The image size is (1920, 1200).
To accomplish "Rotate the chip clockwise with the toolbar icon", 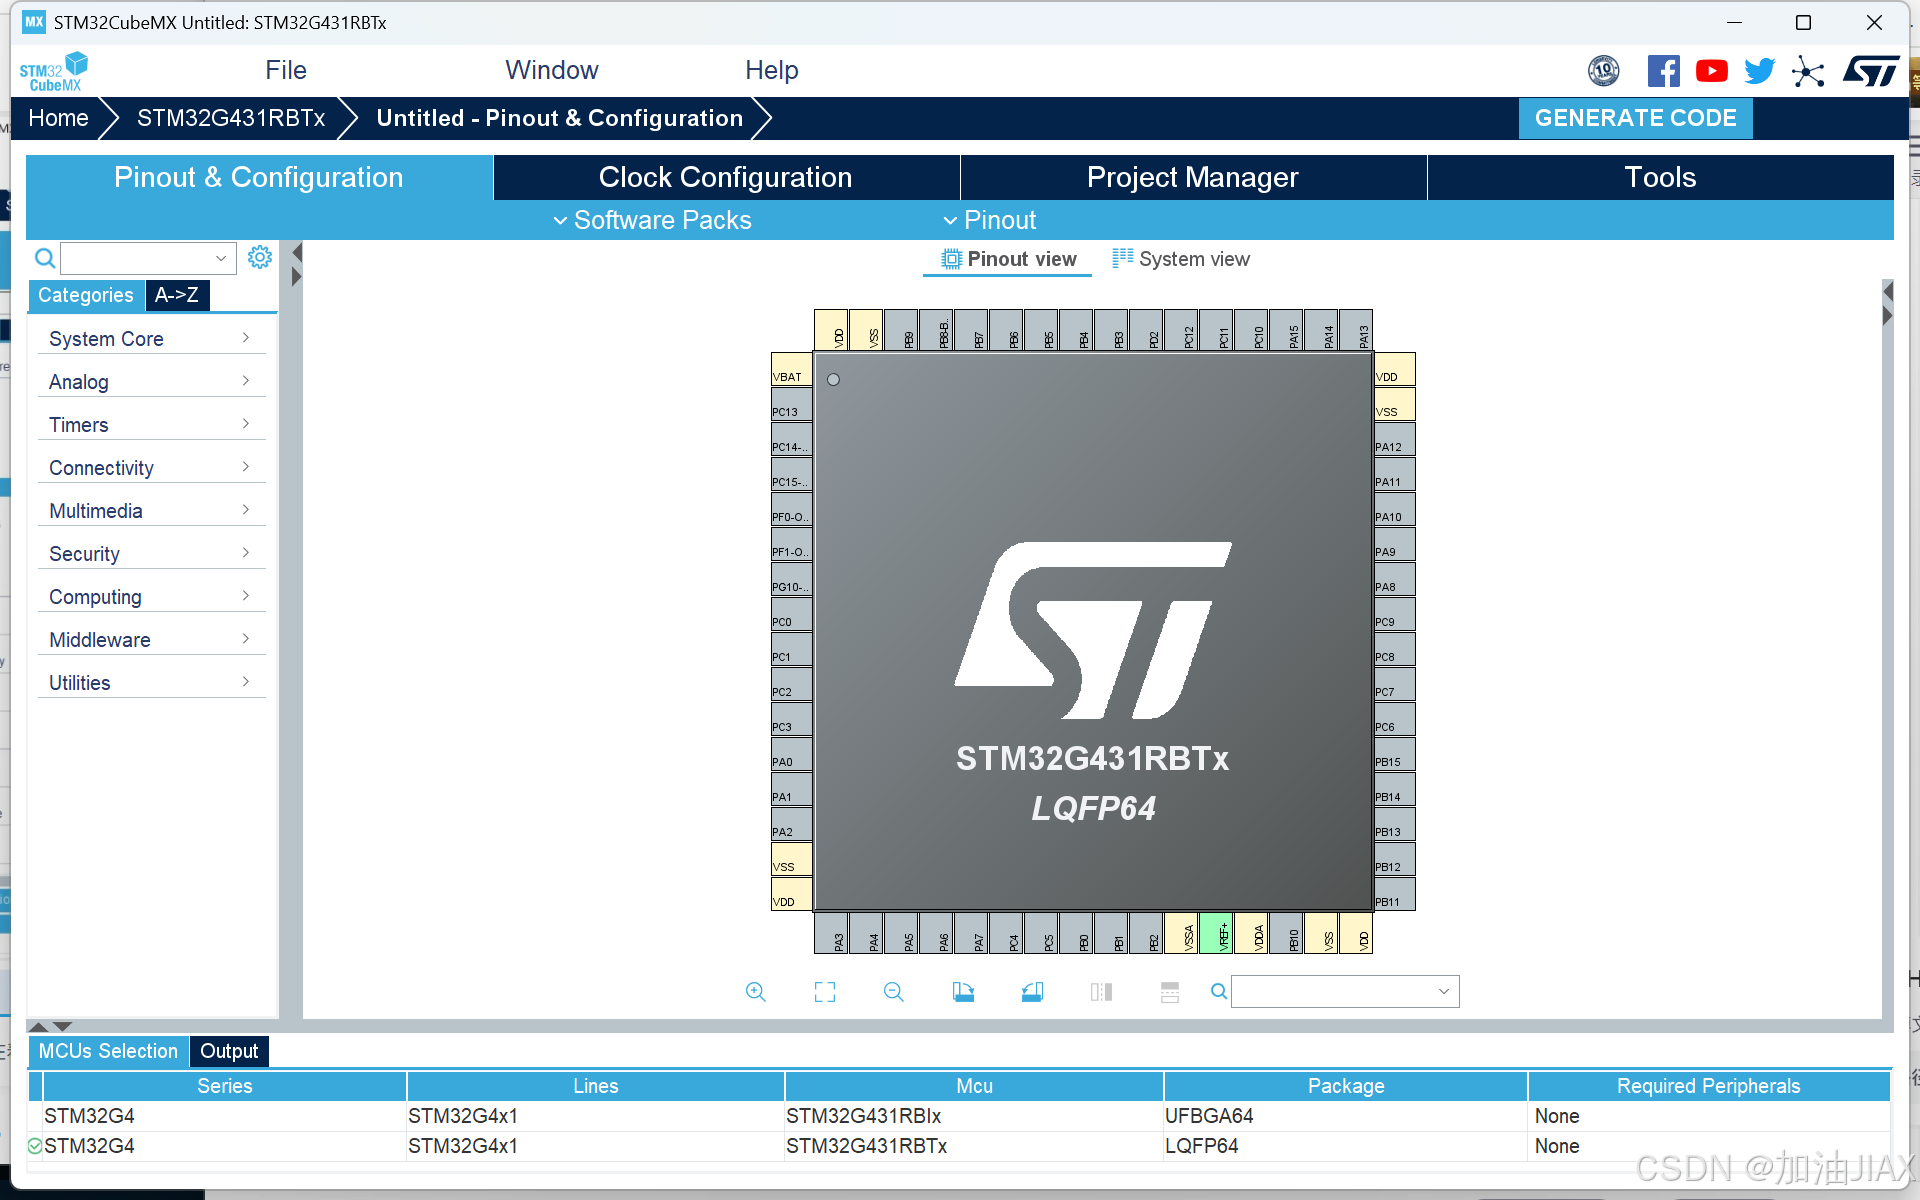I will tap(963, 992).
